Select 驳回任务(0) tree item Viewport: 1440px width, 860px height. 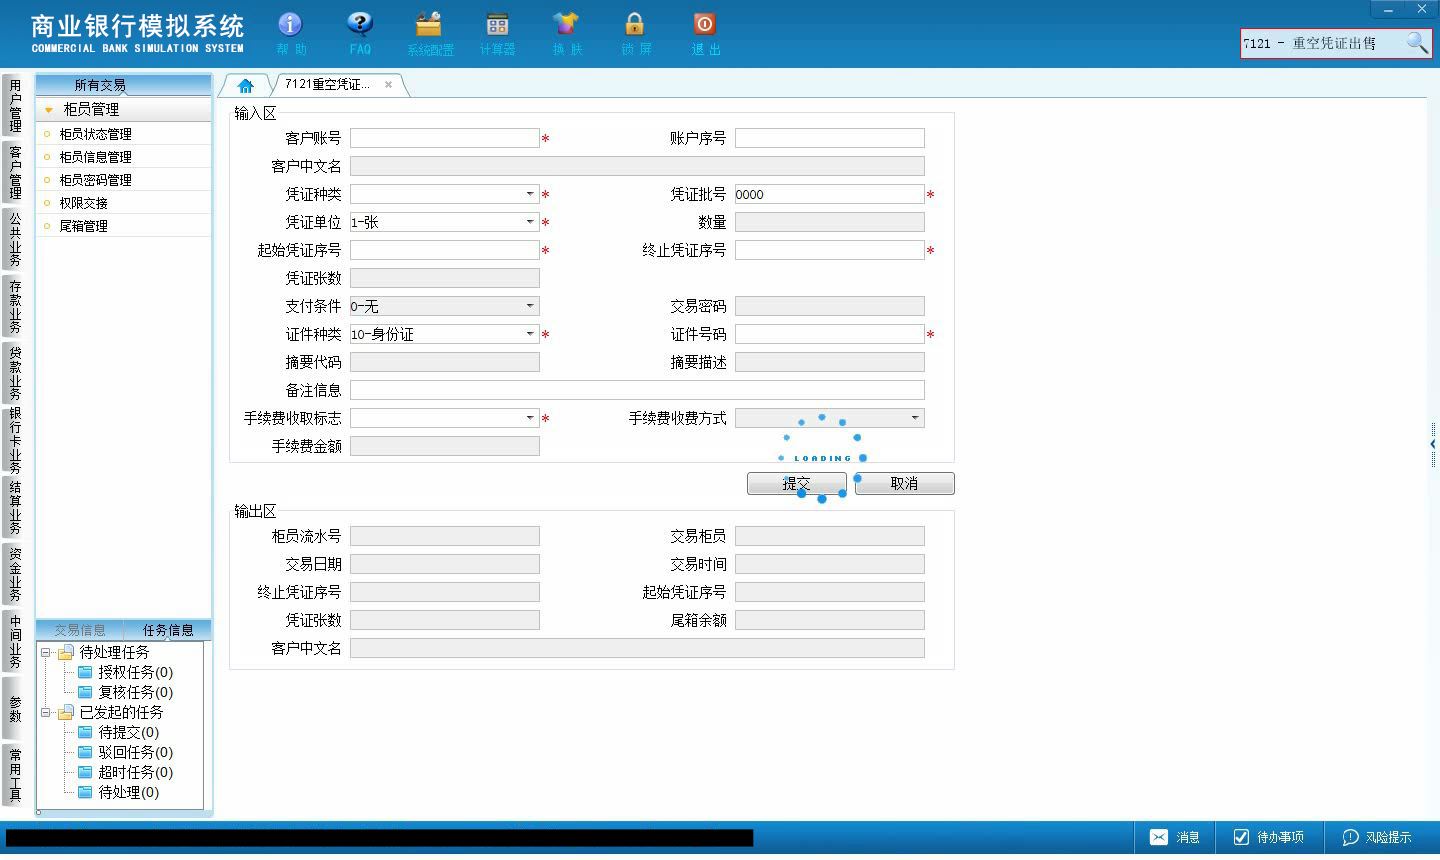pyautogui.click(x=135, y=752)
